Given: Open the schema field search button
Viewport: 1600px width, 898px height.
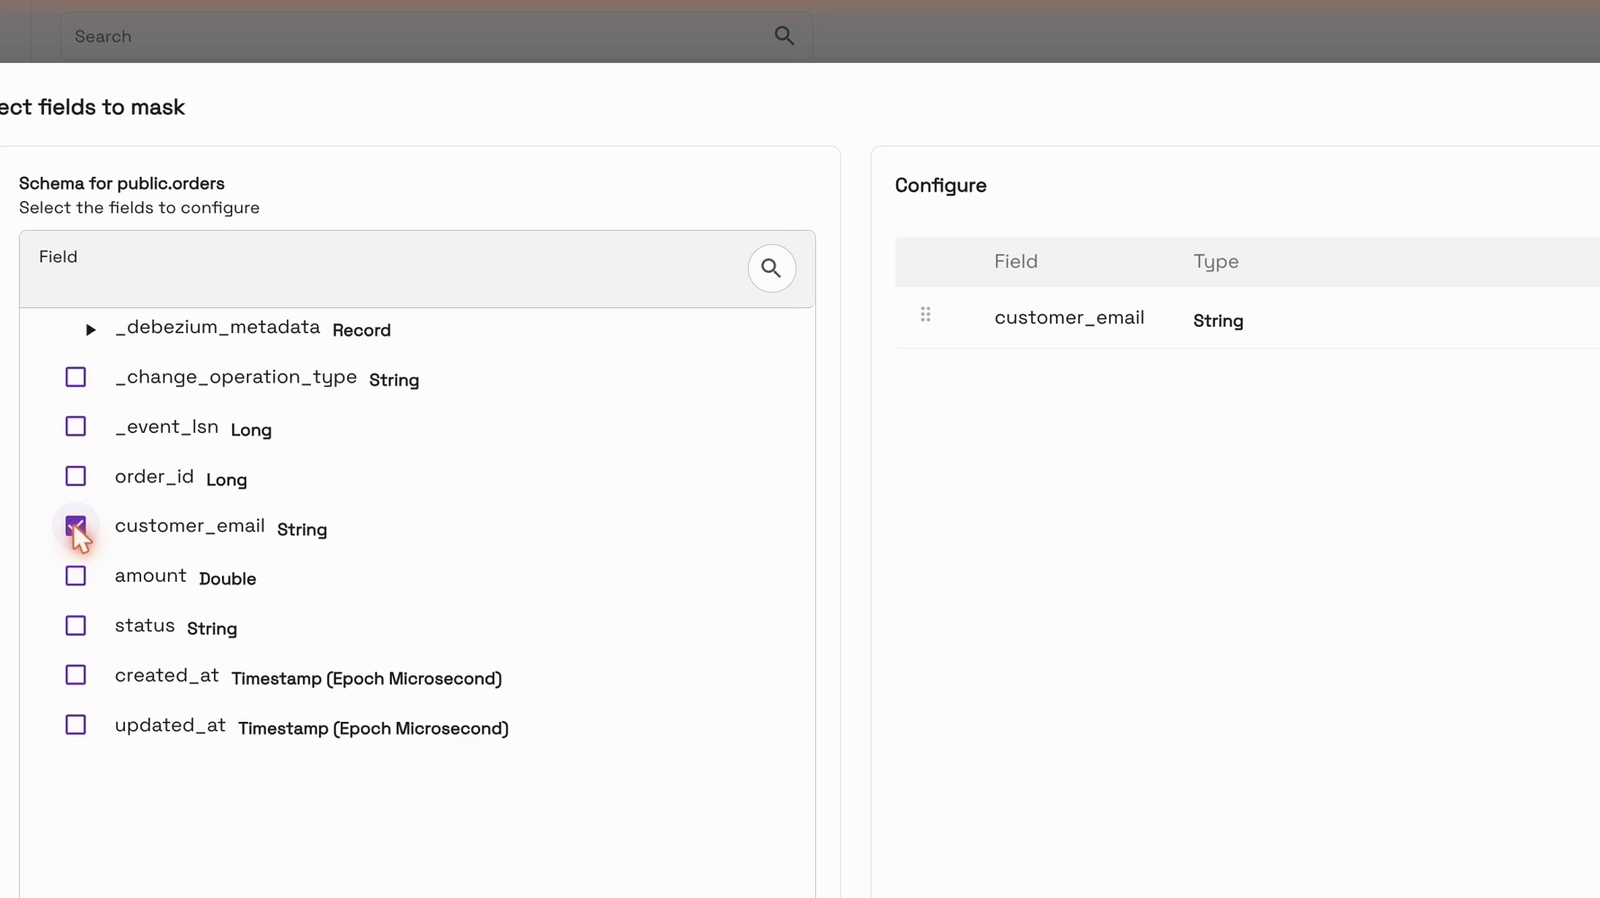Looking at the screenshot, I should tap(772, 268).
